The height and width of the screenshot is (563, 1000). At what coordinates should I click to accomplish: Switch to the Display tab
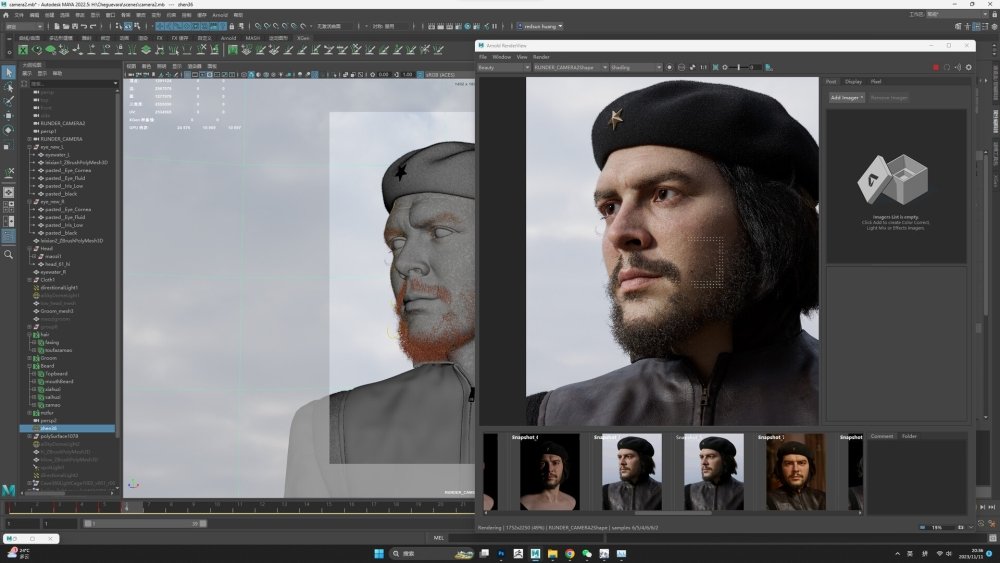[x=853, y=82]
